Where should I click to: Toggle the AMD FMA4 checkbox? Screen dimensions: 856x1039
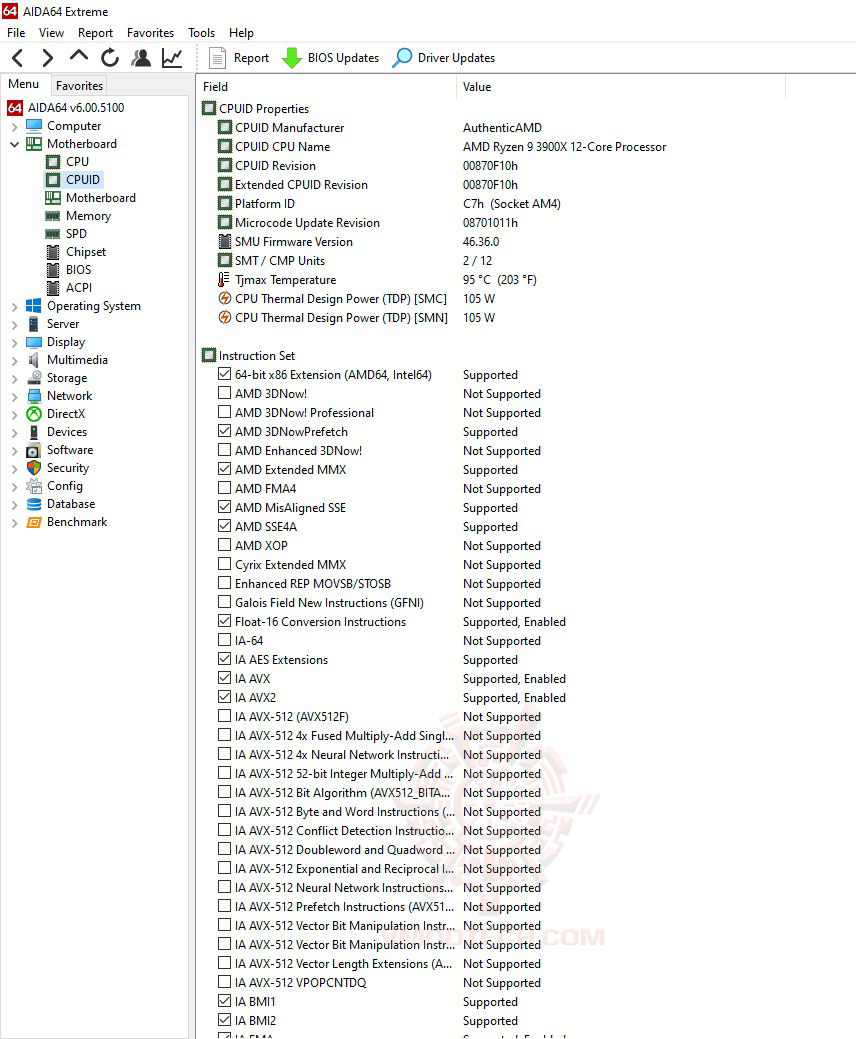225,488
